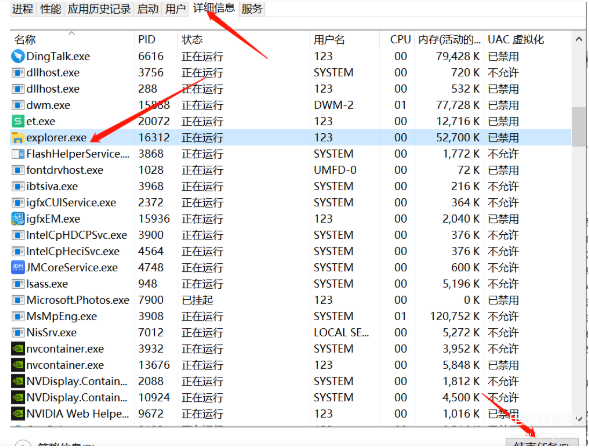Viewport: 589px width, 448px height.
Task: Click the PID 9672 cell
Action: (x=151, y=414)
